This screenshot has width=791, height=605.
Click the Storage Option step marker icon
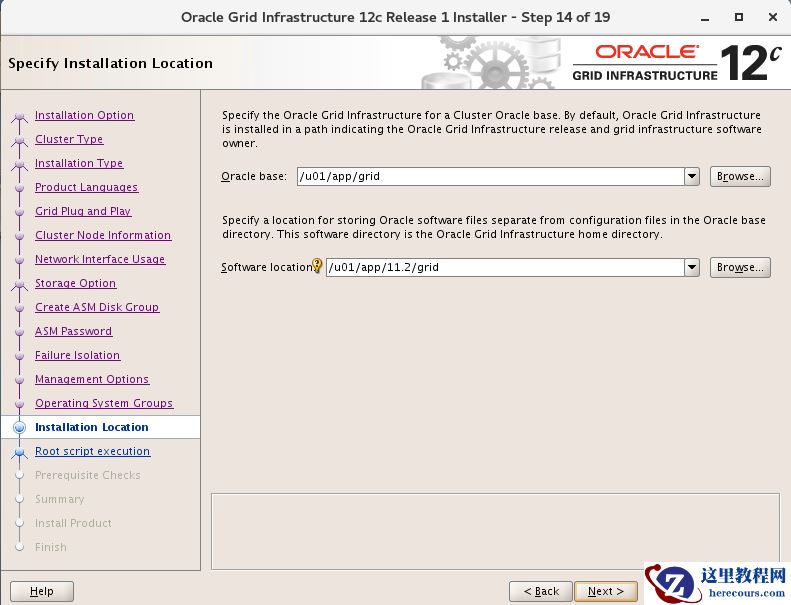19,285
